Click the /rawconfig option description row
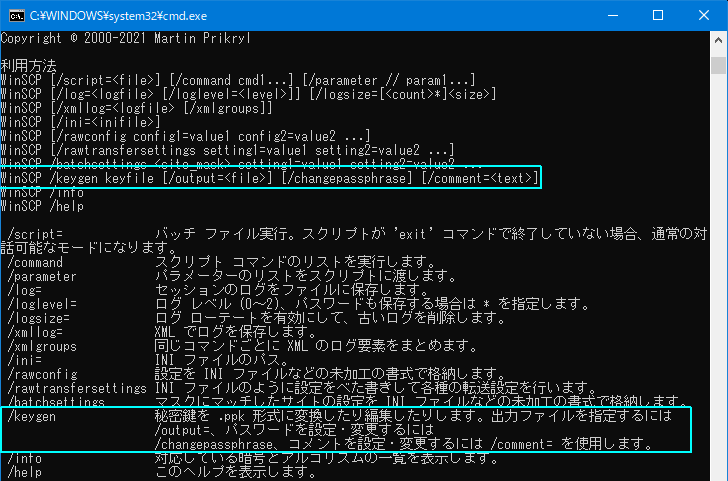This screenshot has height=481, width=728. pyautogui.click(x=256, y=374)
